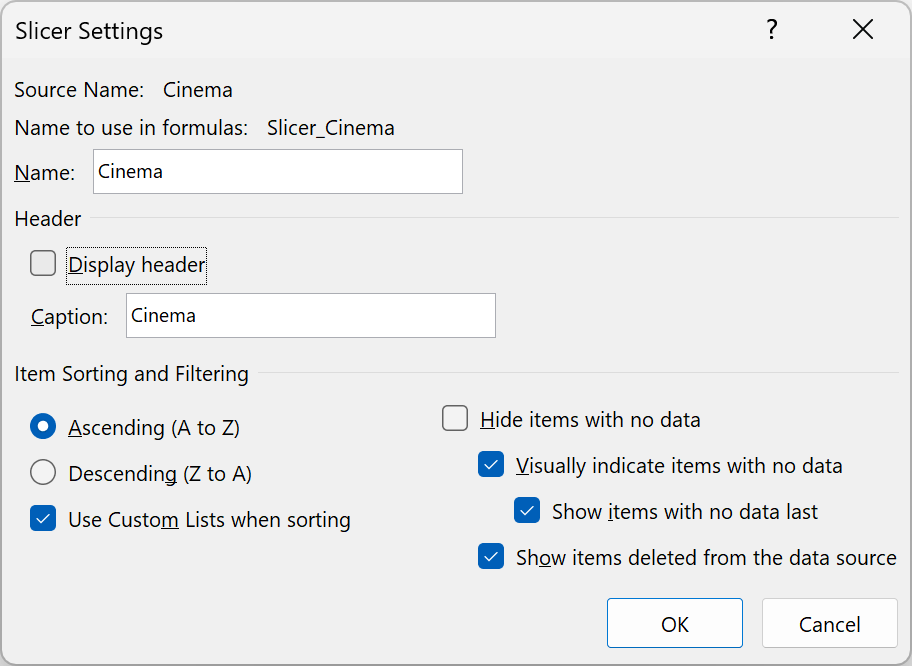
Task: Click the Help question mark icon
Action: 771,29
